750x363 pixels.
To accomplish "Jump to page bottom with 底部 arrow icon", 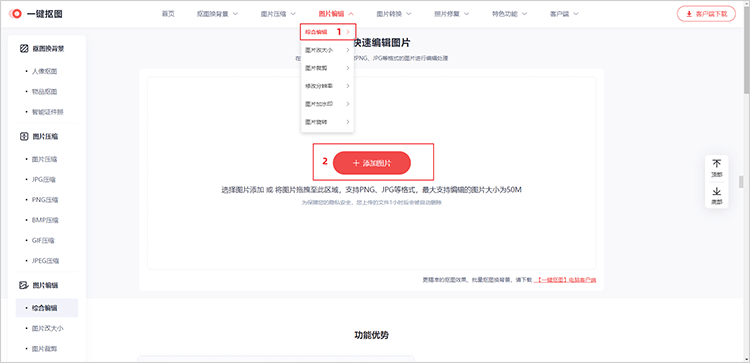I will pos(717,192).
